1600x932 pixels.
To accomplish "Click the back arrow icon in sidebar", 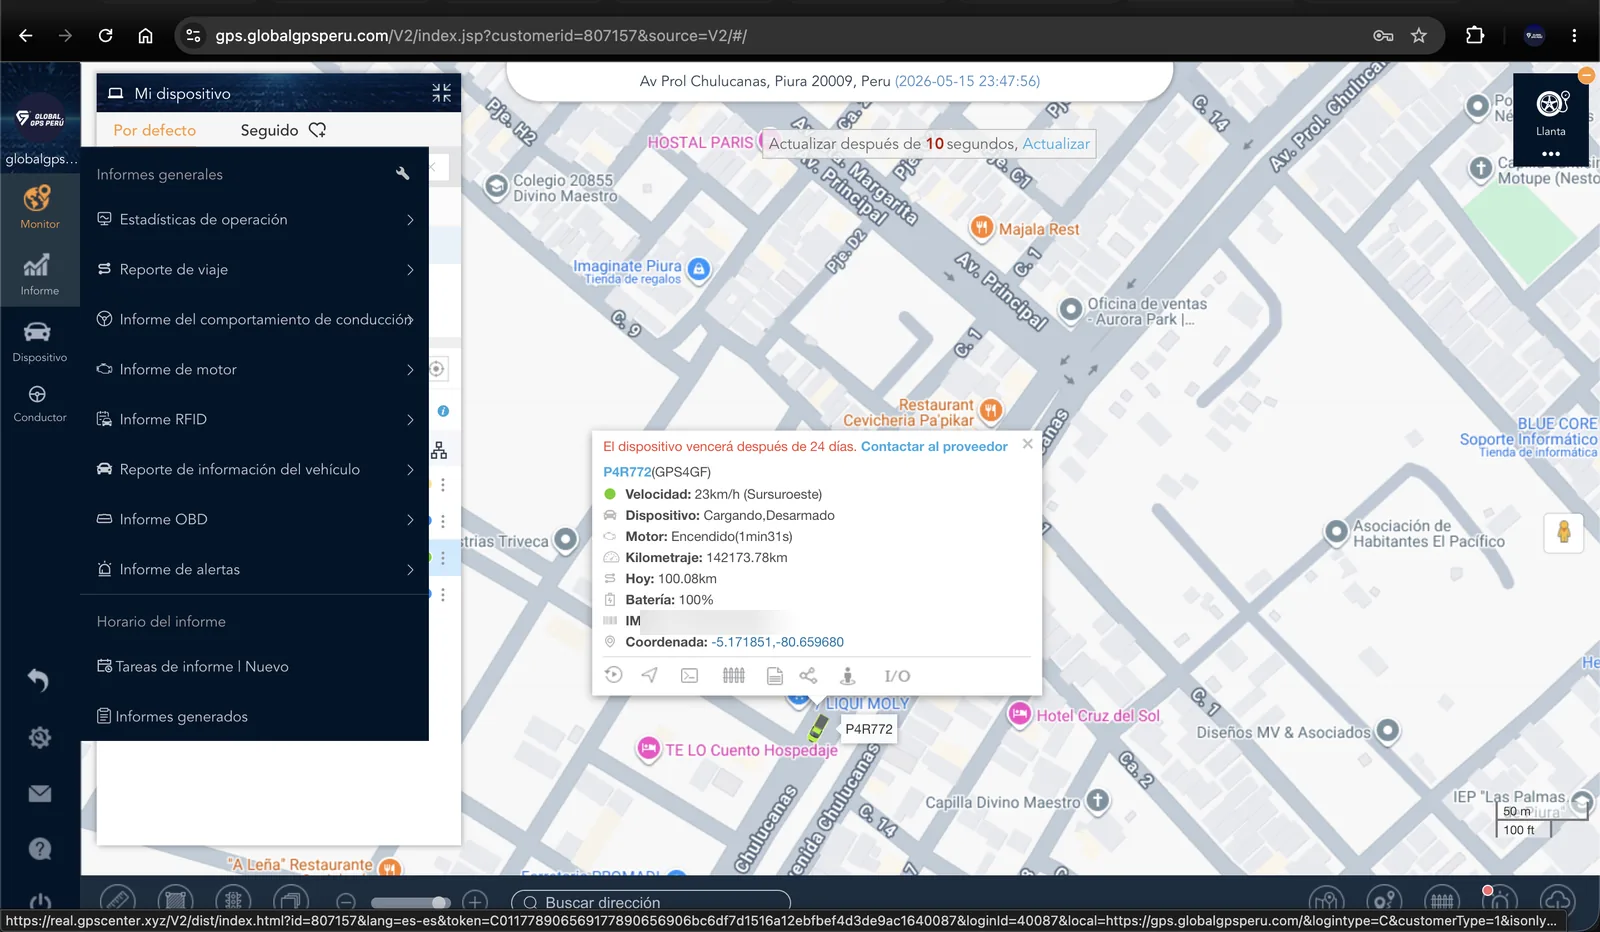I will 39,680.
